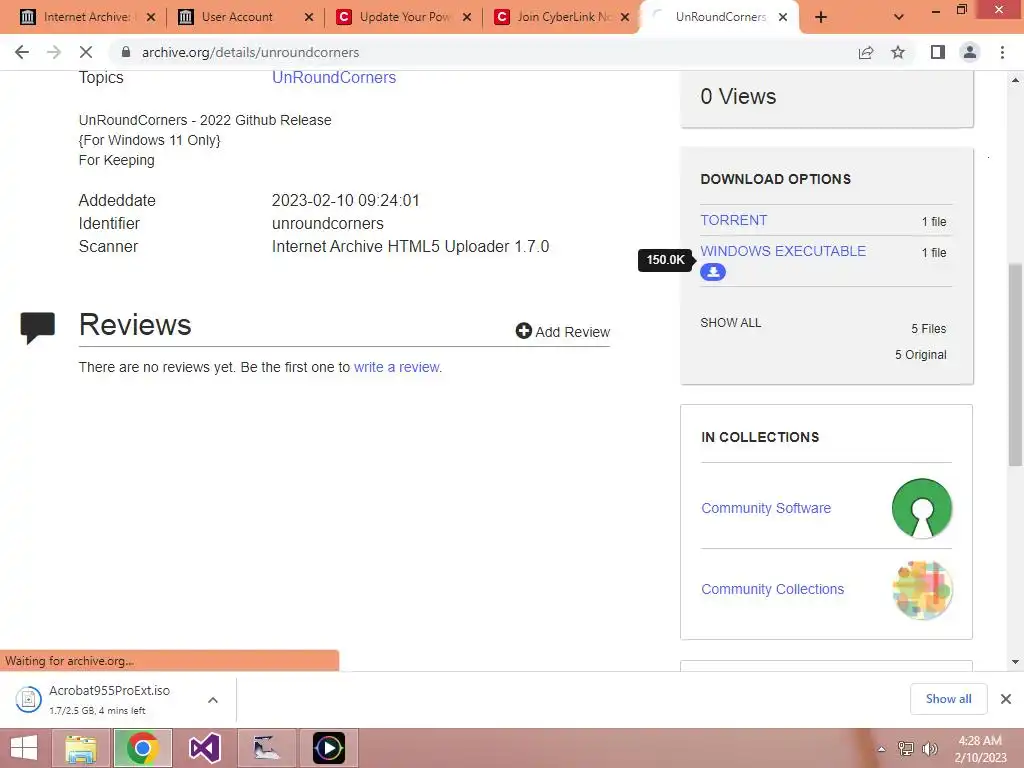This screenshot has height=768, width=1024.
Task: Click the Internet Archive HTML5 Uploader 1.7.0 text
Action: coord(410,246)
